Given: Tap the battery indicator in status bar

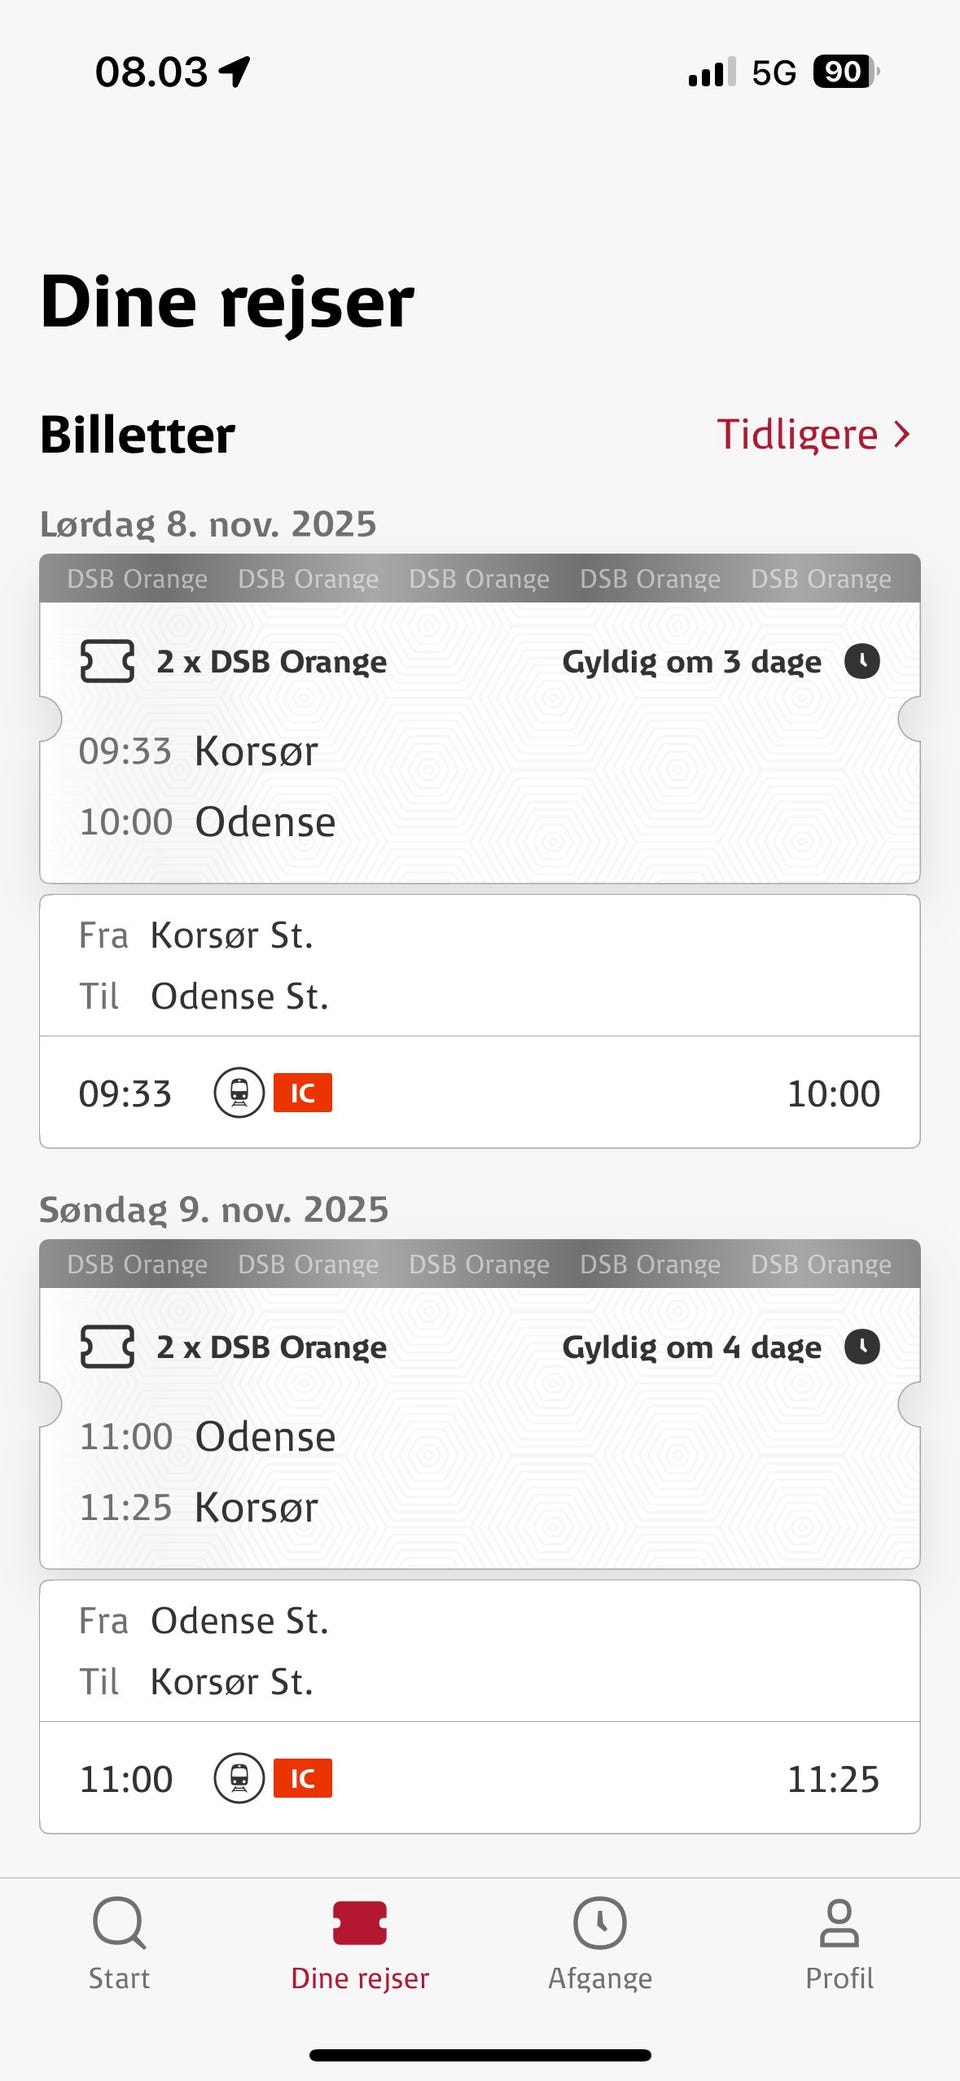Looking at the screenshot, I should tap(846, 72).
